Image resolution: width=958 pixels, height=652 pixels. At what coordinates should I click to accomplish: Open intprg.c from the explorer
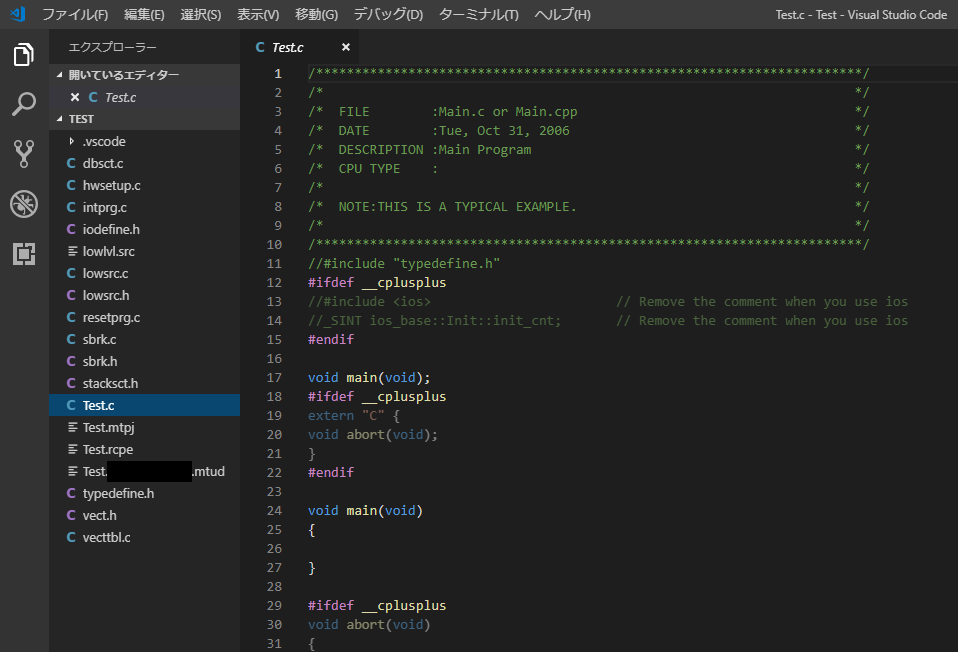coord(144,207)
